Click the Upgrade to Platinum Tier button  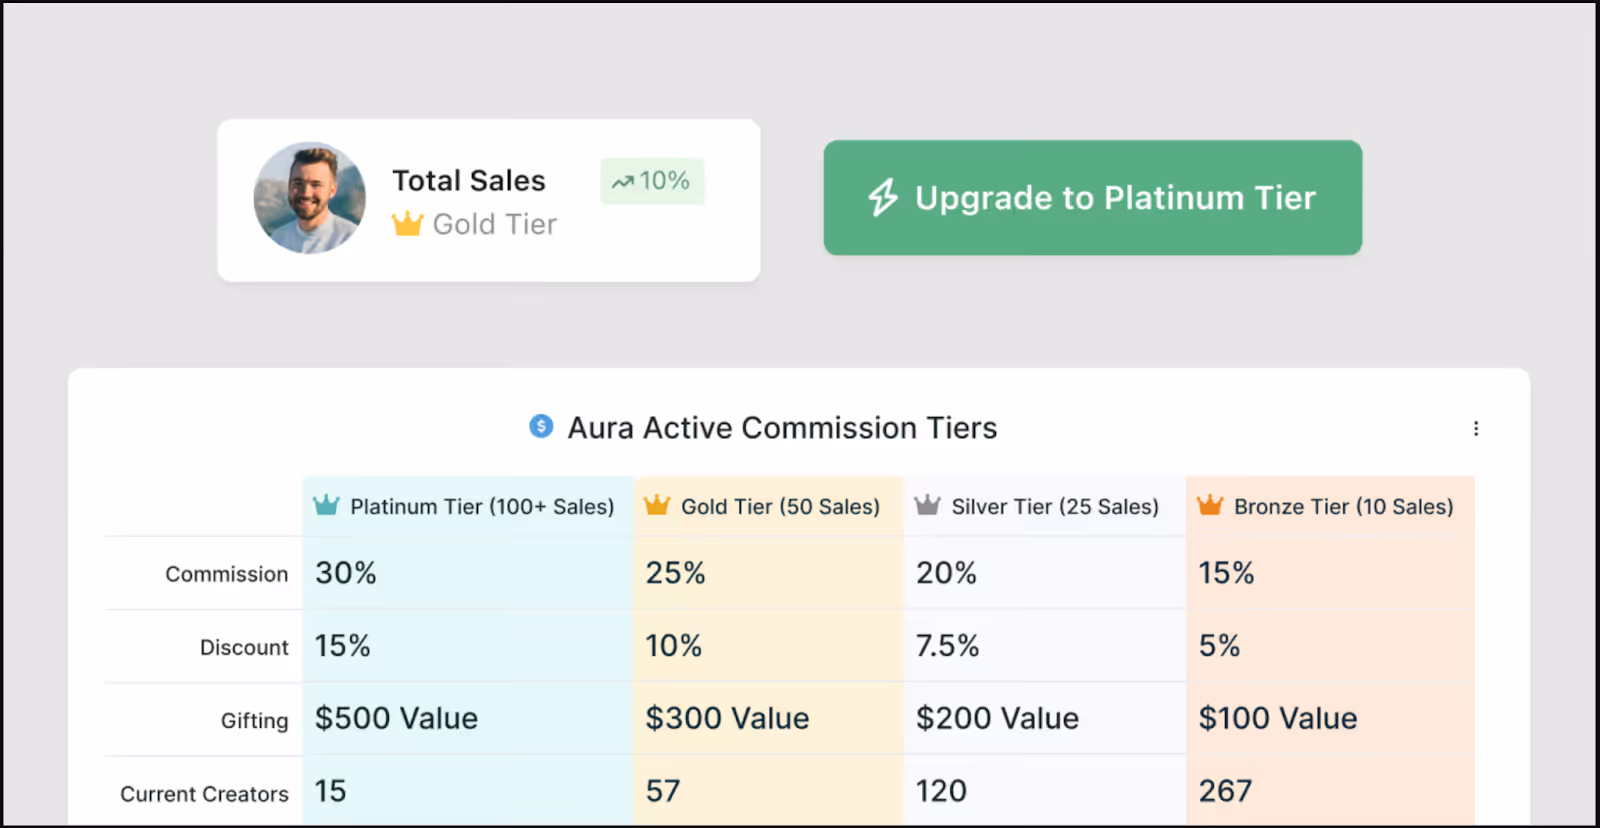pyautogui.click(x=1092, y=198)
